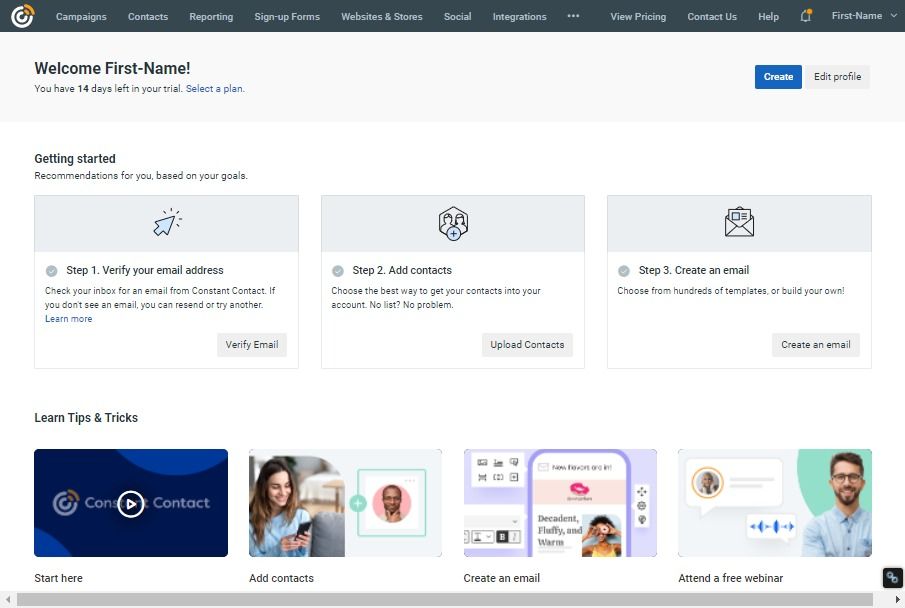
Task: Open the more options ellipsis menu
Action: tap(573, 16)
